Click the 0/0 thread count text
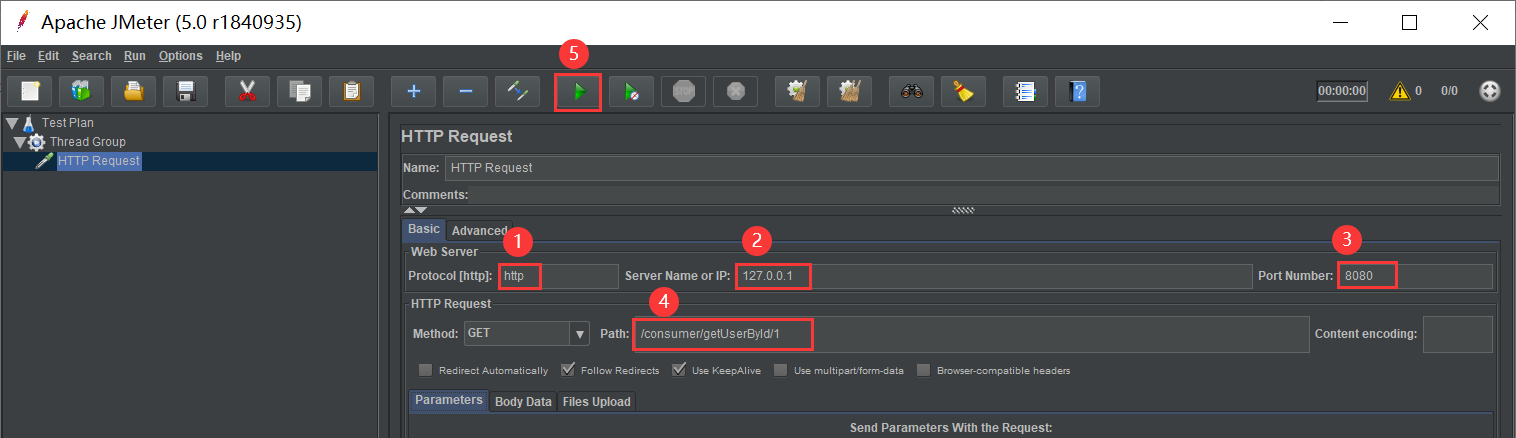1516x438 pixels. tap(1449, 91)
